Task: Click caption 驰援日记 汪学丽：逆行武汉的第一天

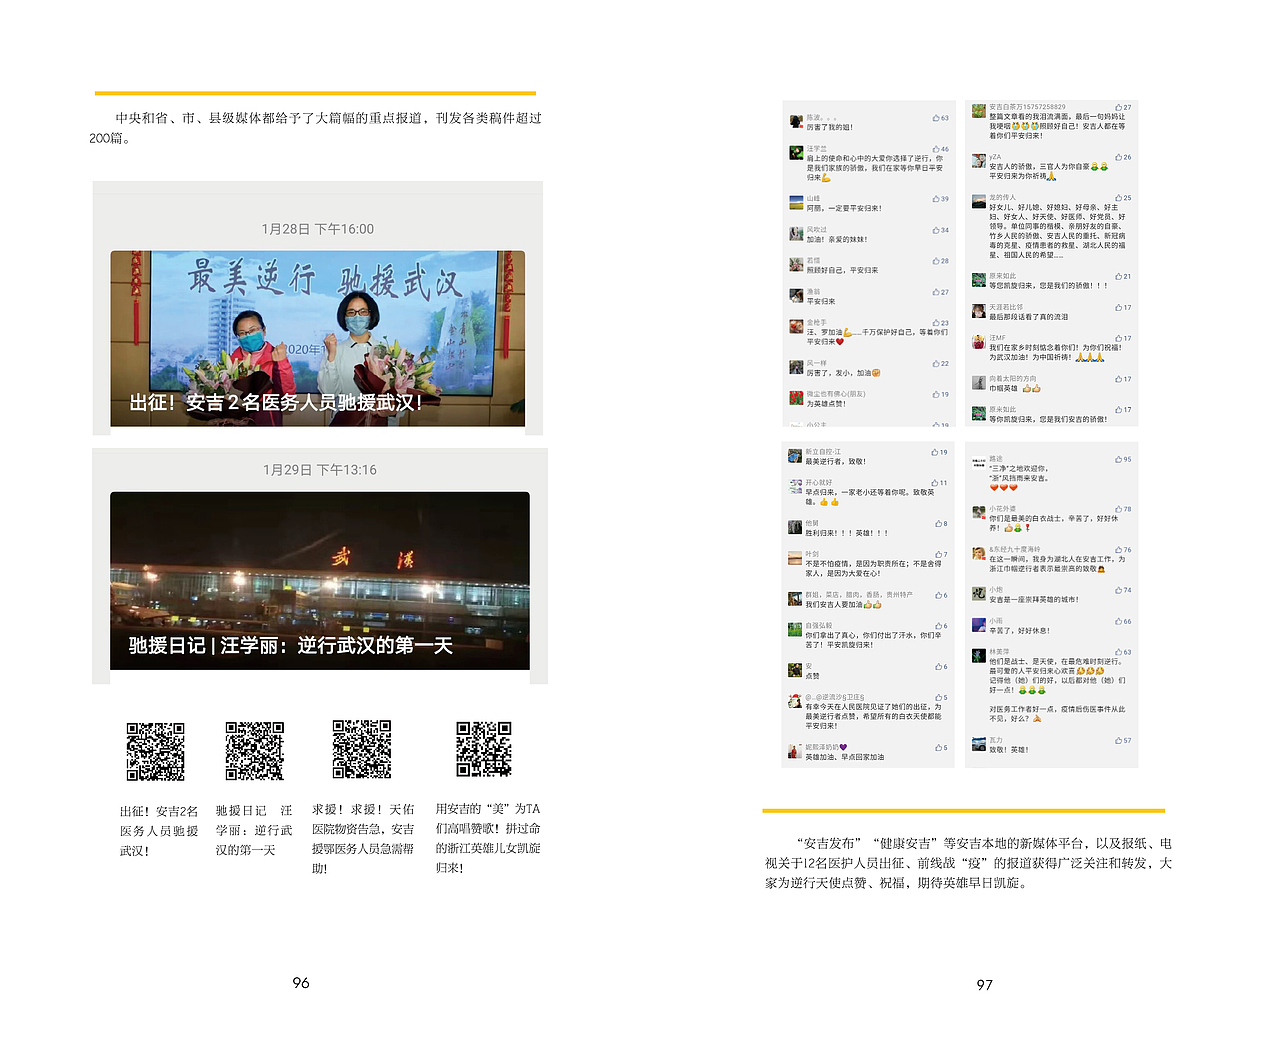Action: [254, 830]
